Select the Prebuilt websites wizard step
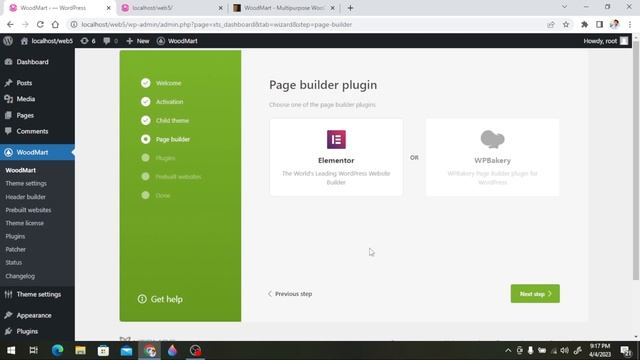The width and height of the screenshot is (640, 360). 171,177
